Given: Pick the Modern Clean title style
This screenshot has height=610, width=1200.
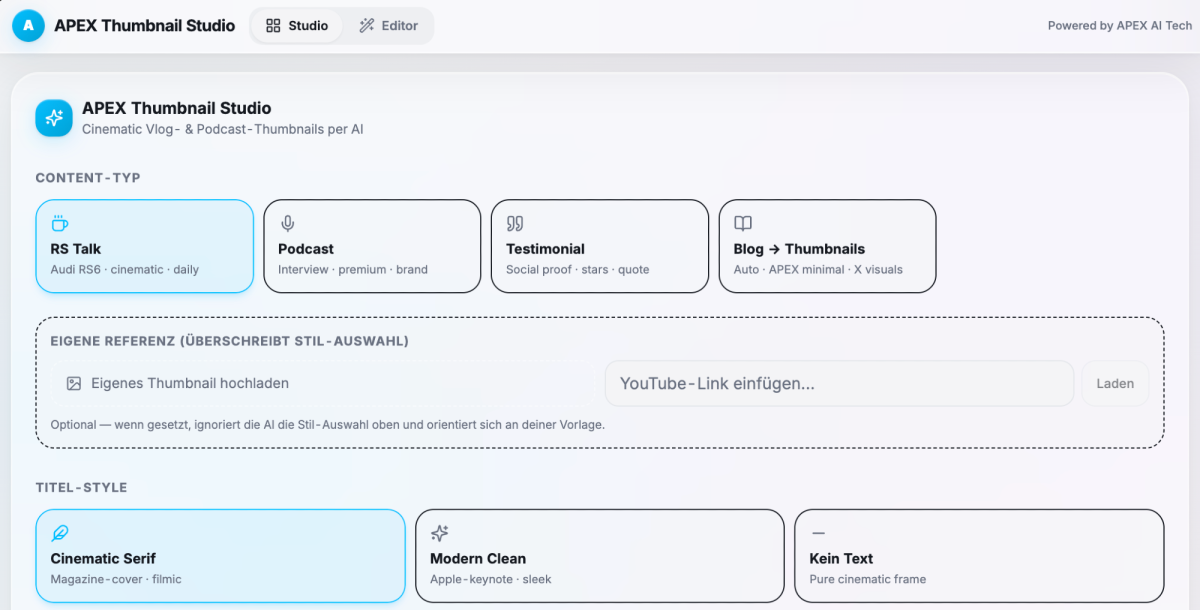Looking at the screenshot, I should point(600,556).
